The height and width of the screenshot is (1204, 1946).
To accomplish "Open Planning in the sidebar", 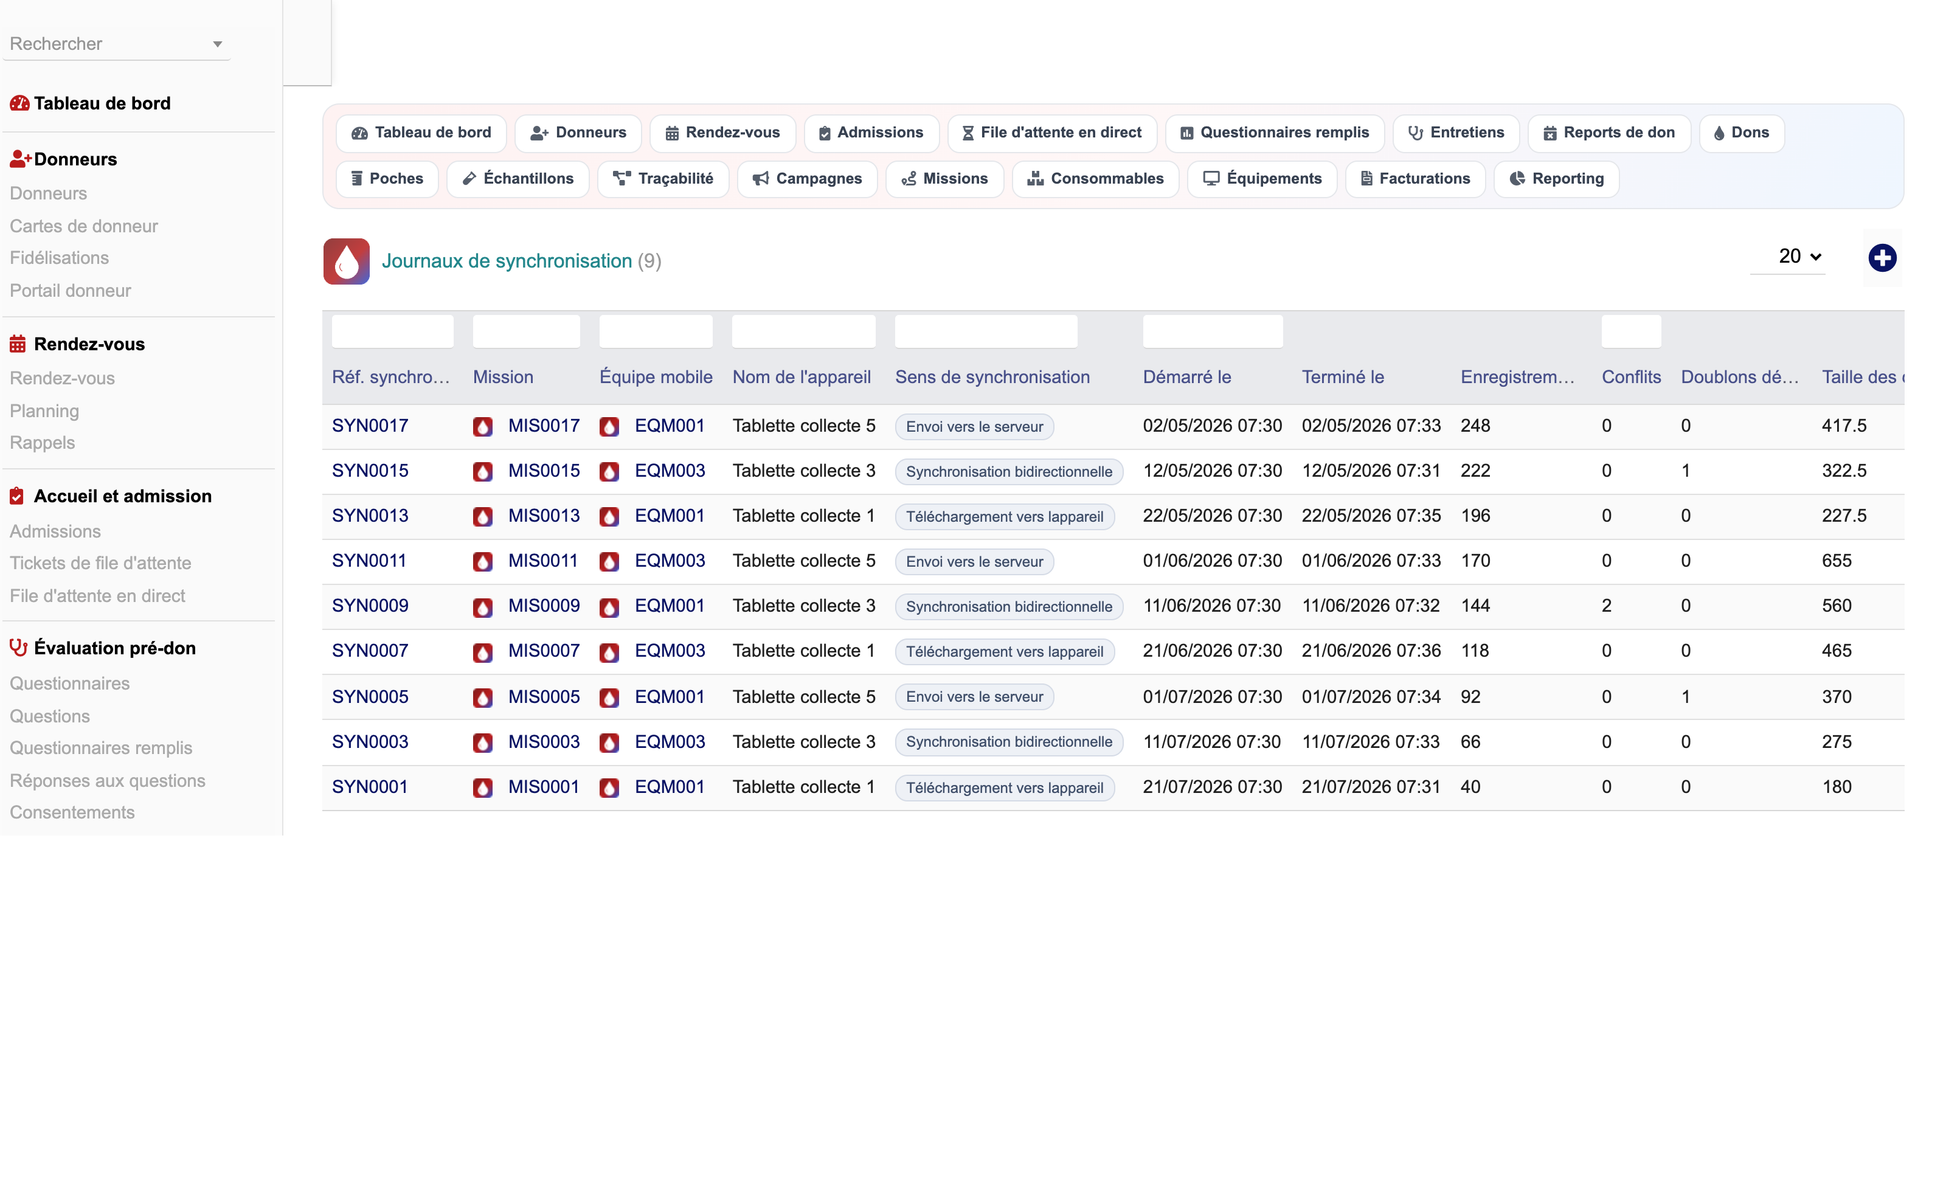I will pos(44,411).
